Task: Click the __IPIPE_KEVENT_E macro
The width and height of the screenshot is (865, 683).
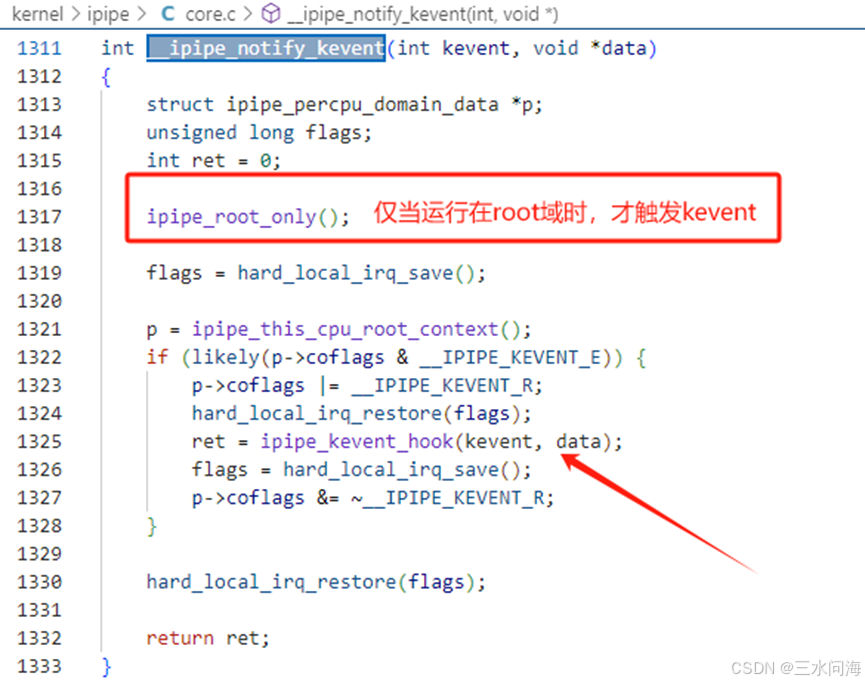Action: coord(510,357)
